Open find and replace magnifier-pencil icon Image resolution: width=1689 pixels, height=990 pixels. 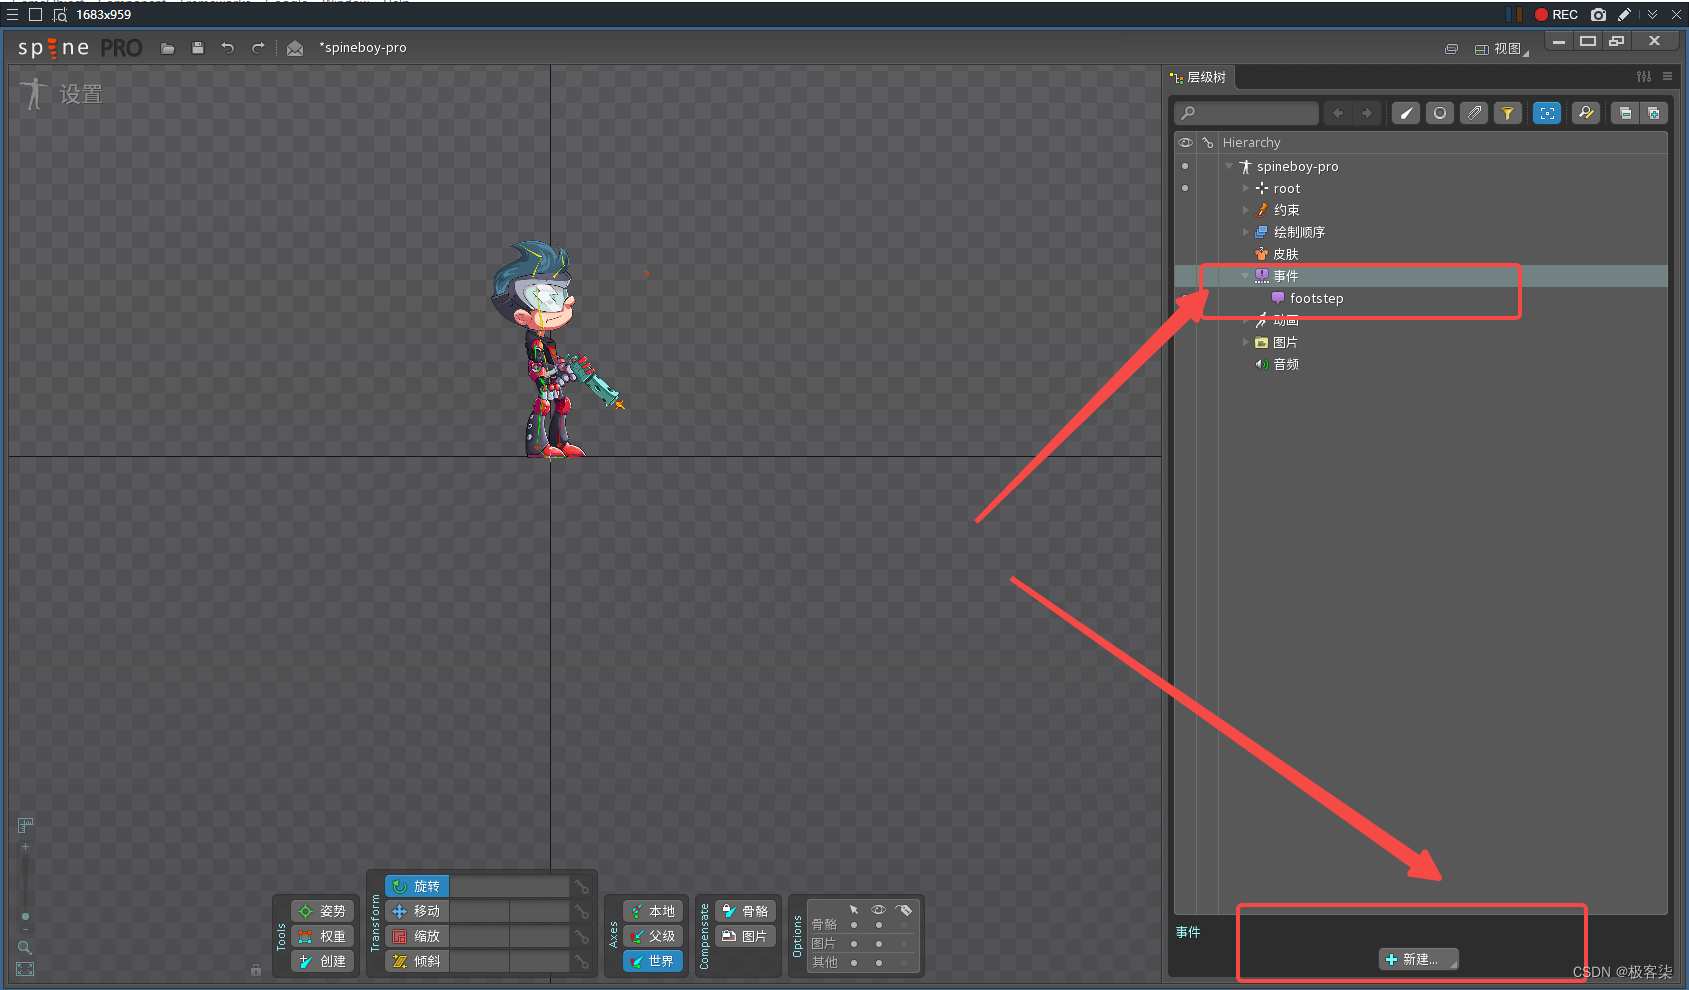pyautogui.click(x=1586, y=113)
